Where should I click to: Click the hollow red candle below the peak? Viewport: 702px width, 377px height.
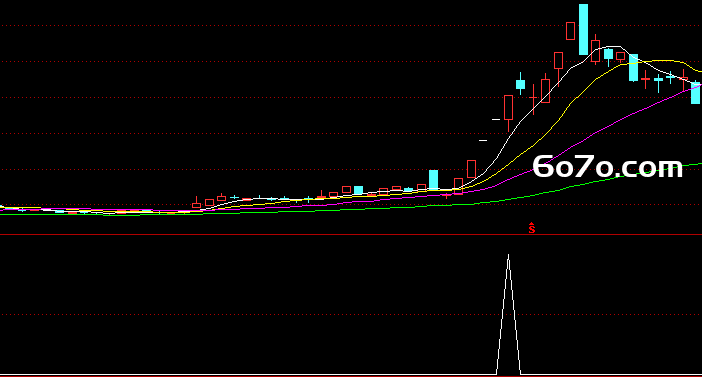click(x=570, y=31)
